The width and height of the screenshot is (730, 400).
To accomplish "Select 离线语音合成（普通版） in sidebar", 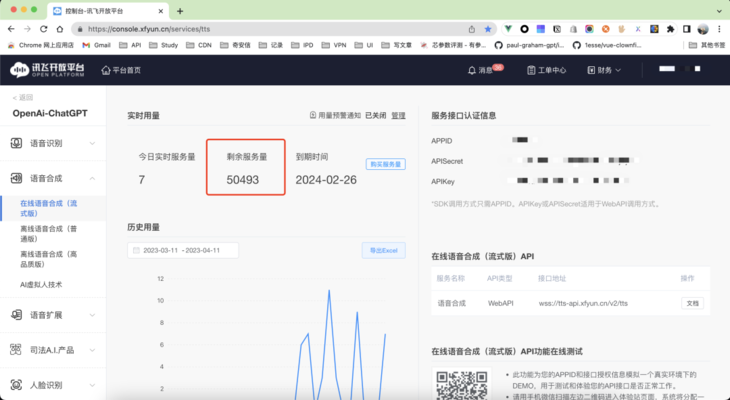I will (48, 234).
